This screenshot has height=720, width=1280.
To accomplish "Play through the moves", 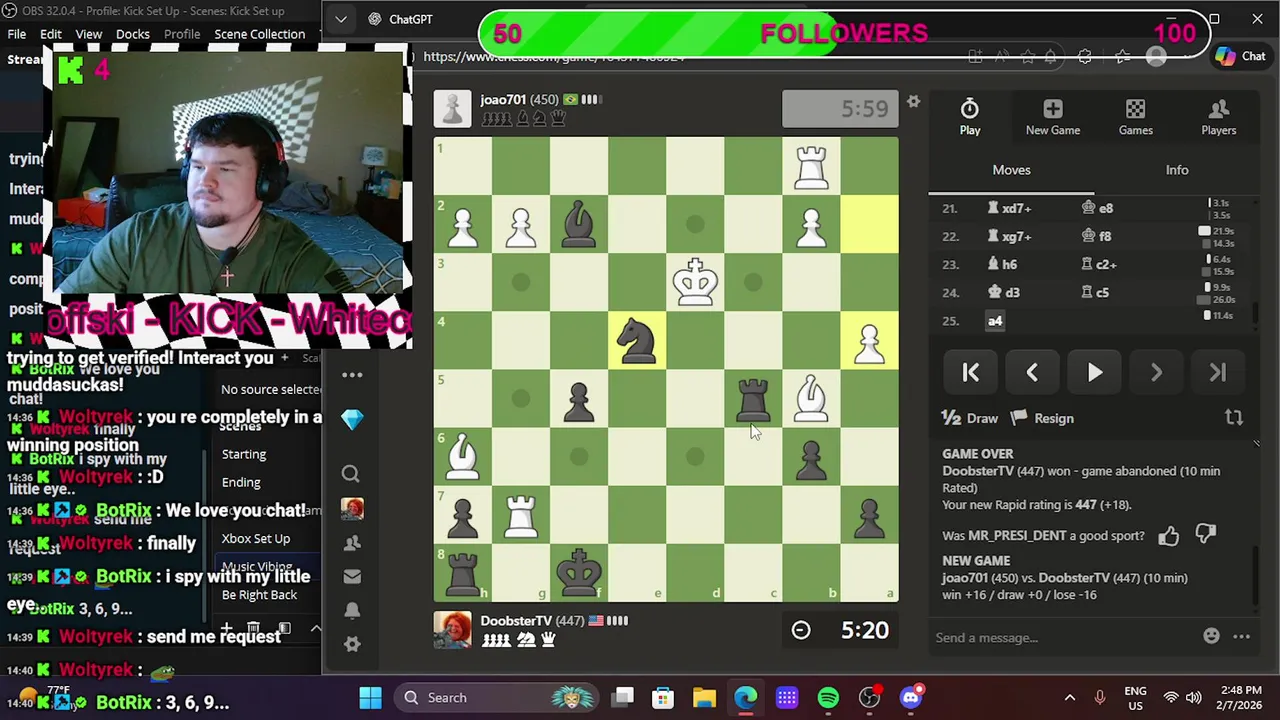I will tap(1094, 372).
